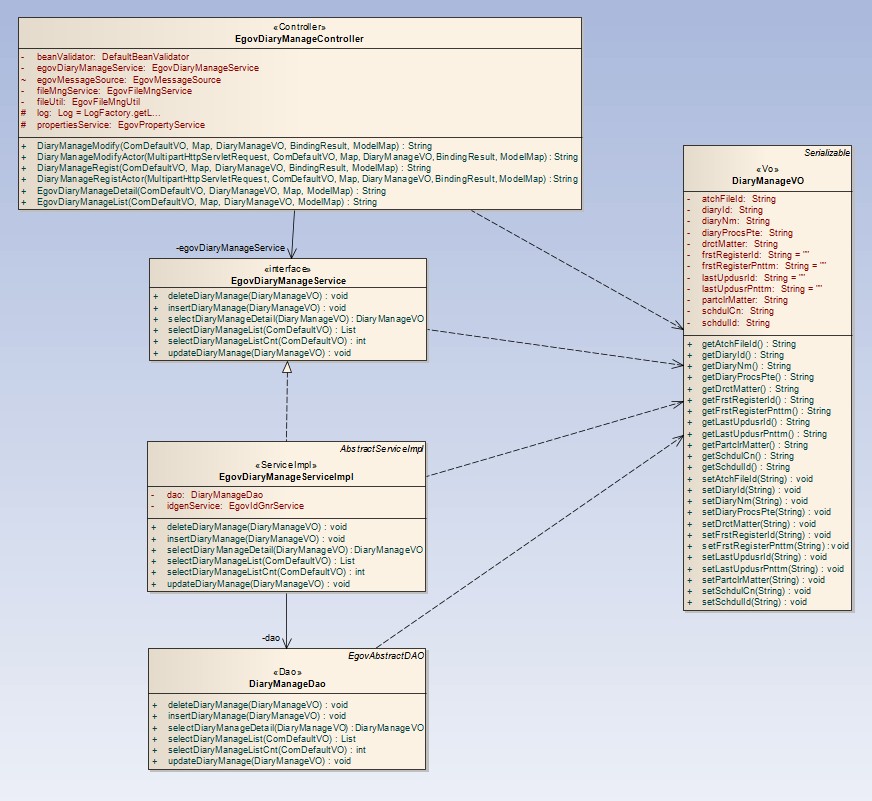The width and height of the screenshot is (872, 801).
Task: Select the DiaryManageDao class title
Action: 288,684
